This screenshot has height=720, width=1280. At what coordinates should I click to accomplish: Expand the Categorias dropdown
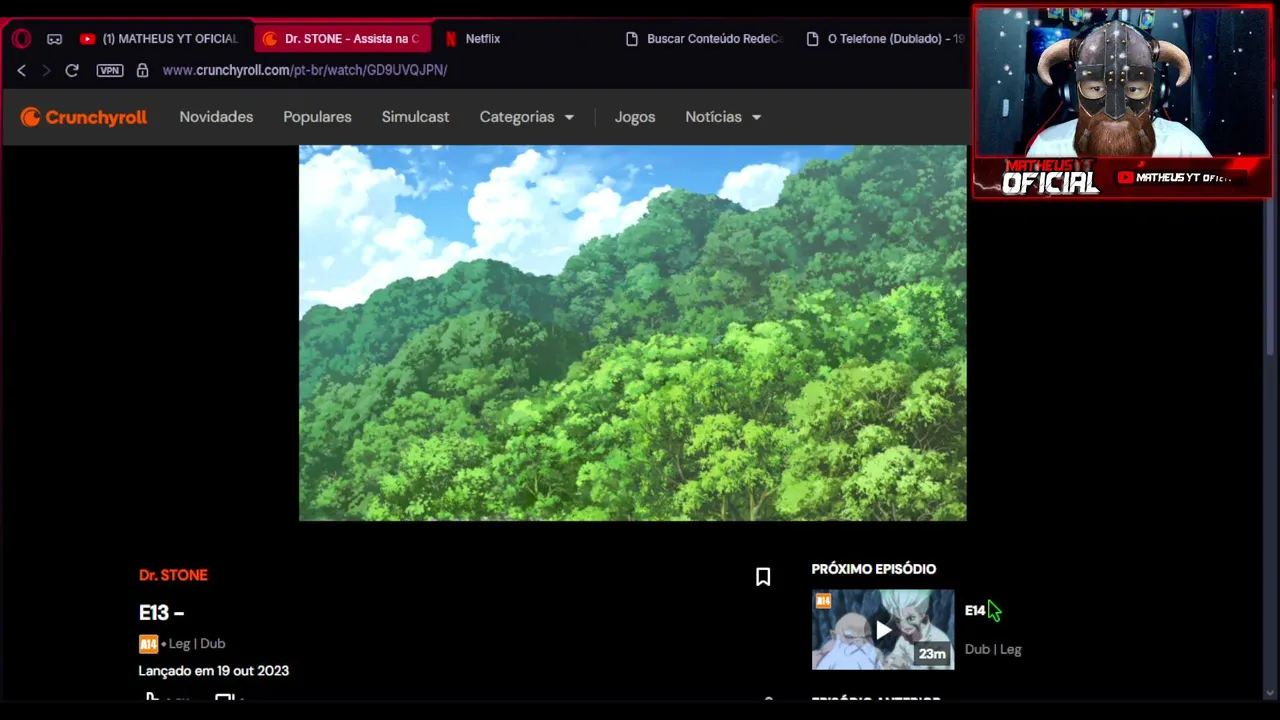pos(527,117)
